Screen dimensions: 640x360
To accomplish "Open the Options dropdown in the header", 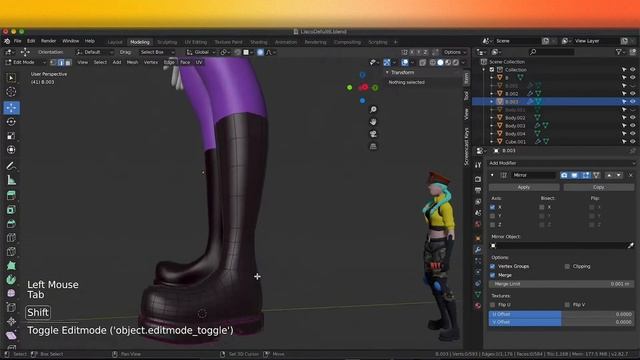I will click(x=455, y=52).
